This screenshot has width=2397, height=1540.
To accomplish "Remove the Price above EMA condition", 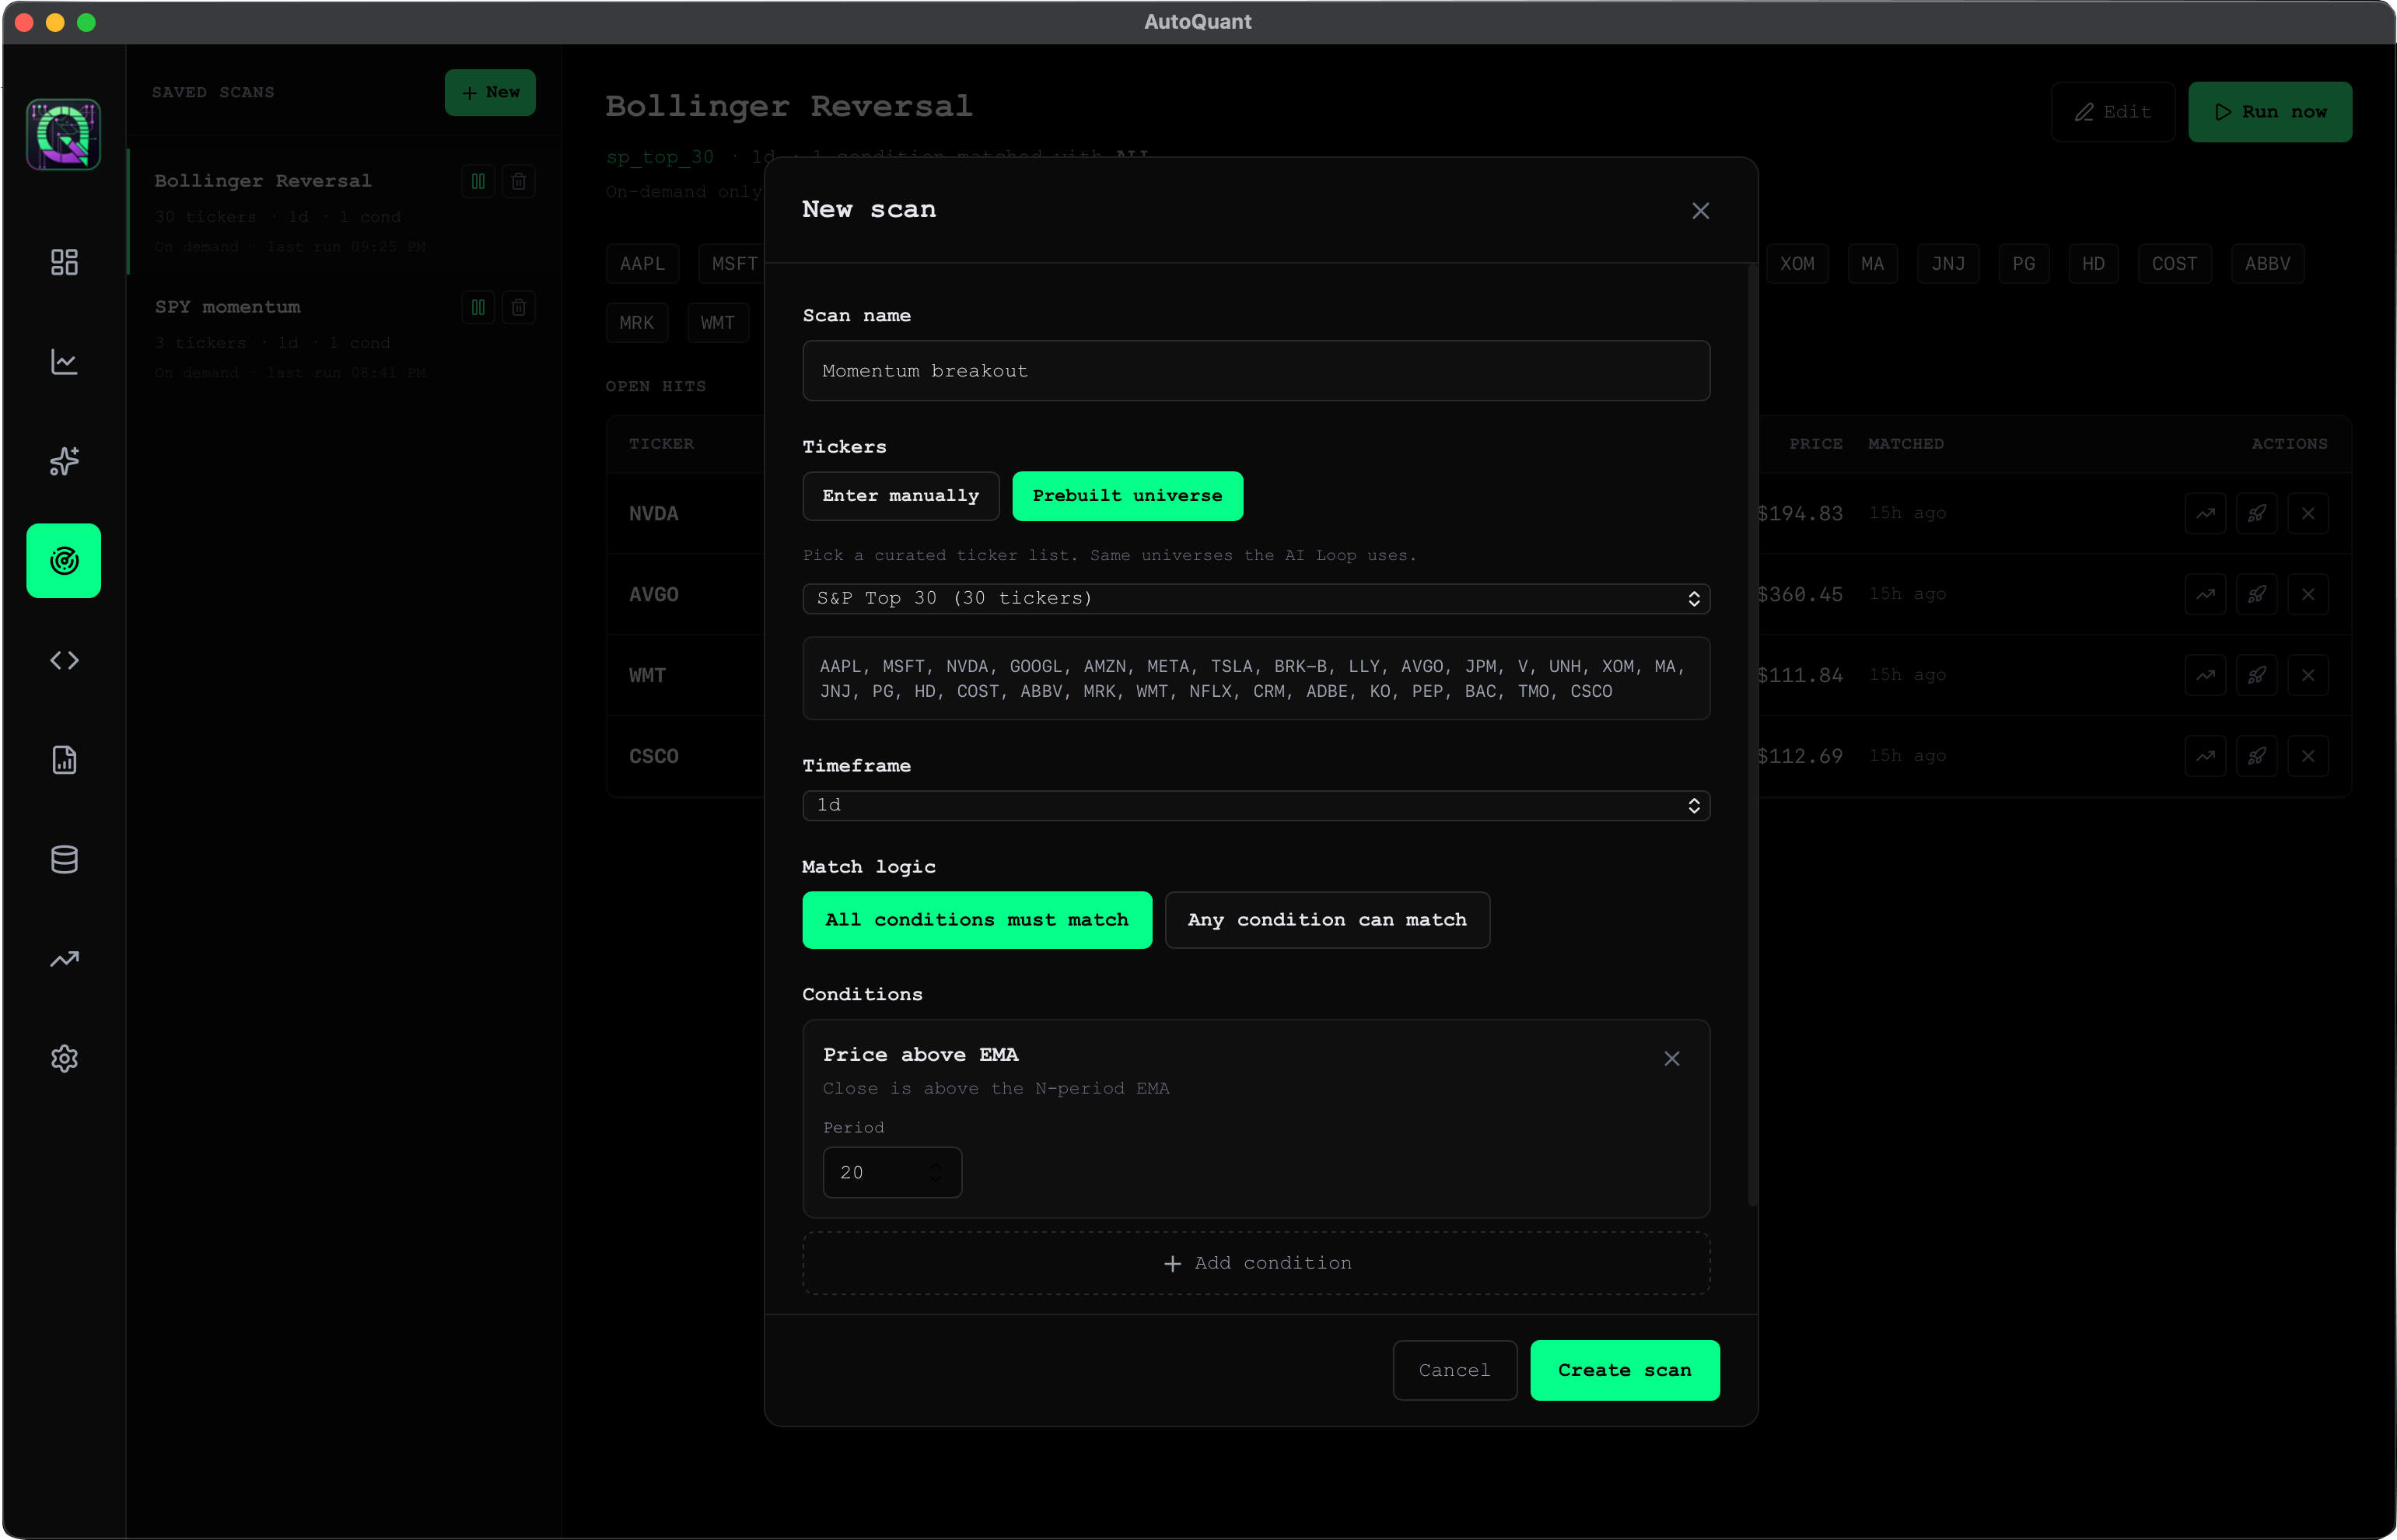I will 1671,1058.
